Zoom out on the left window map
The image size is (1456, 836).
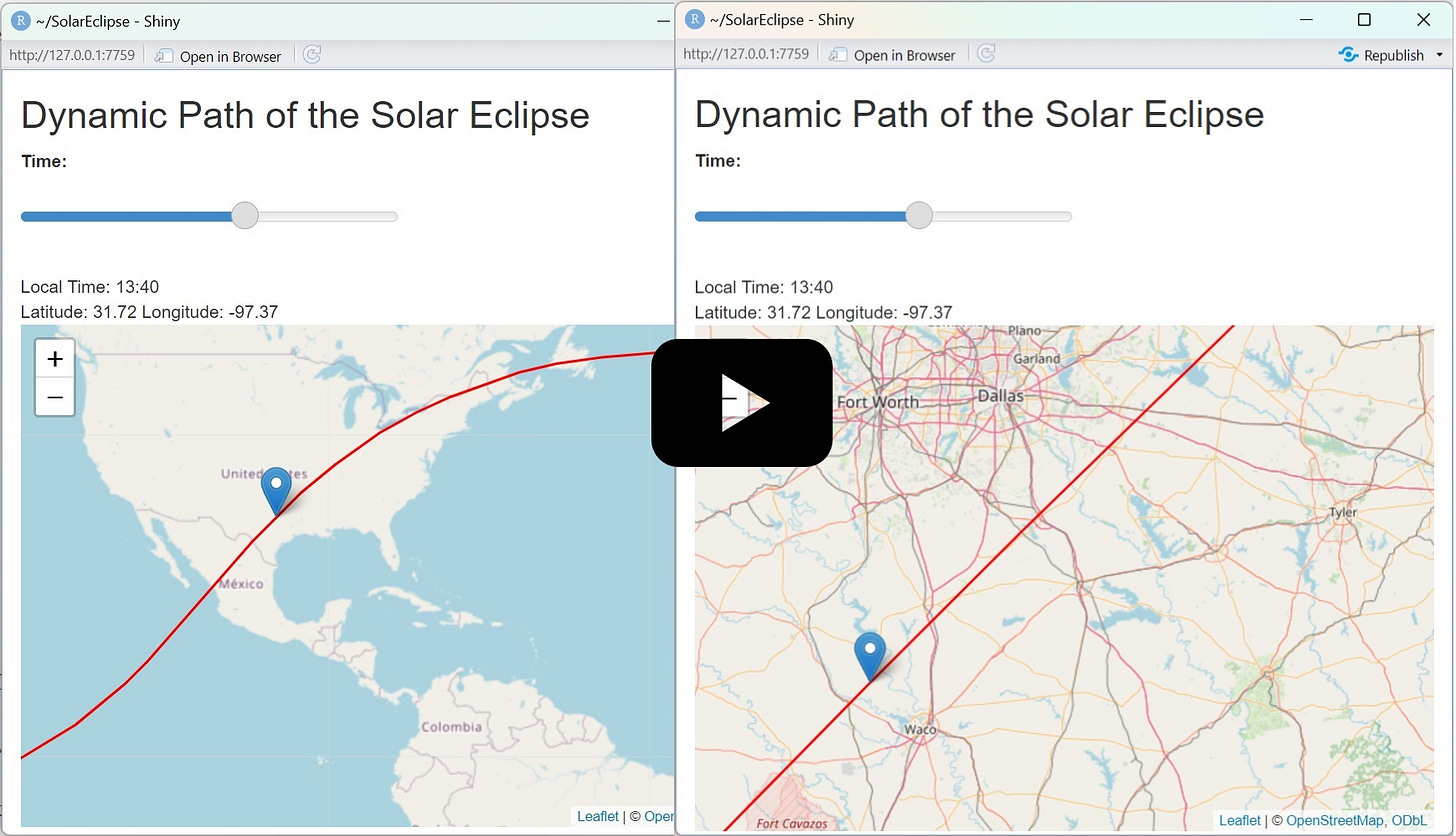55,397
